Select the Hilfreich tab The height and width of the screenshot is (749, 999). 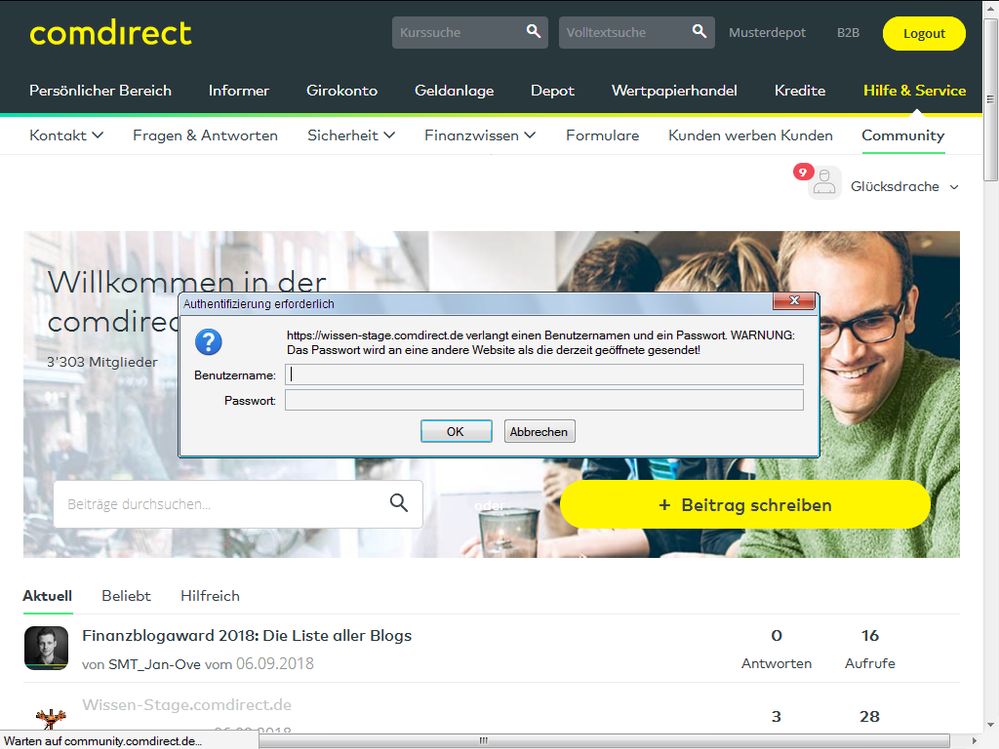click(x=209, y=595)
